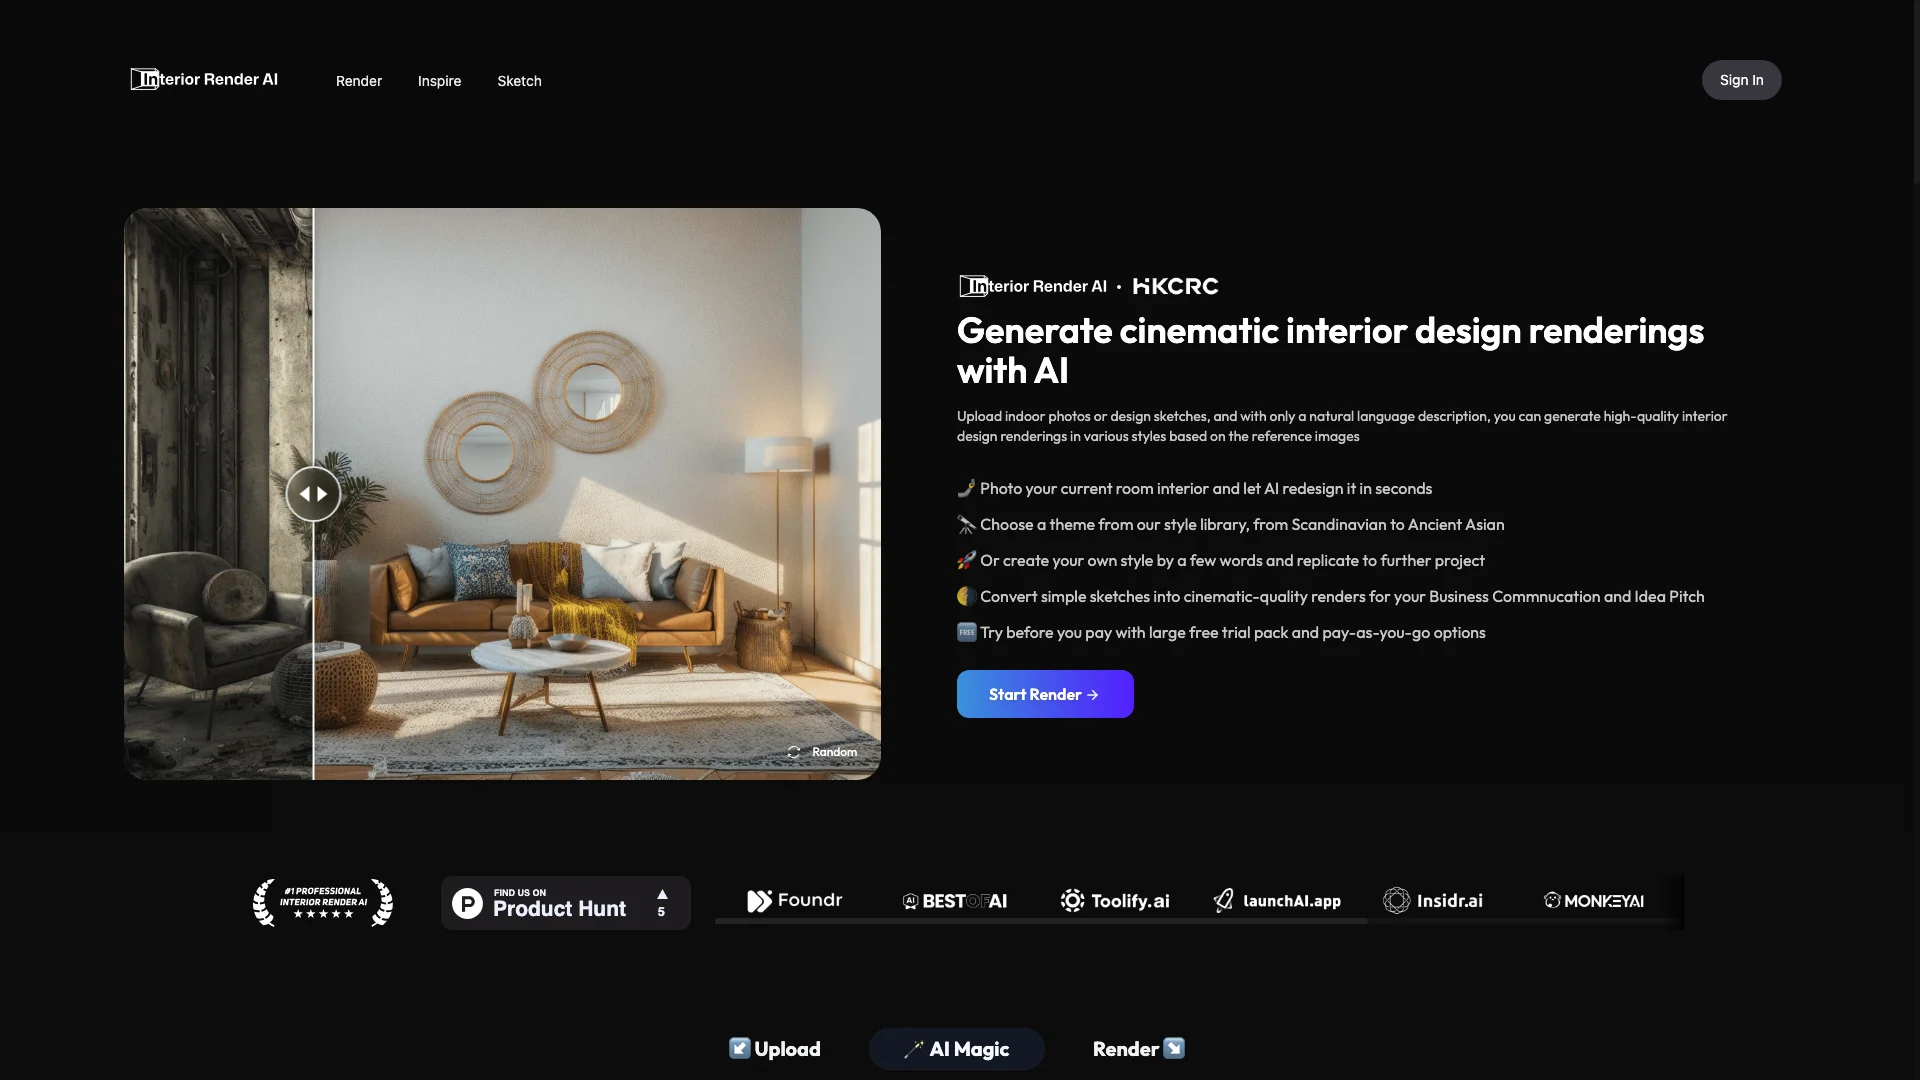This screenshot has width=1920, height=1080.
Task: Click the Start Render button
Action: pos(1044,694)
